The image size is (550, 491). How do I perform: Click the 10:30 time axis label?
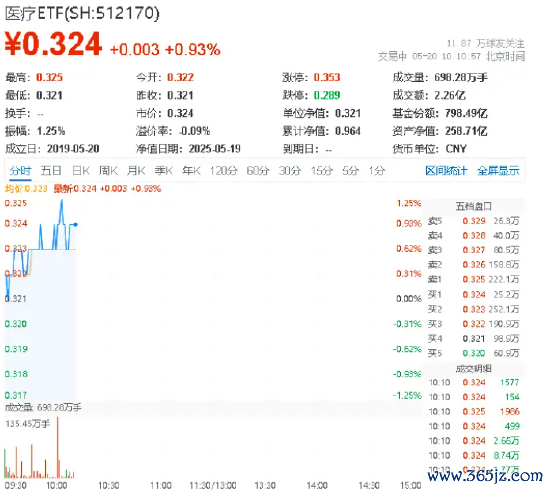(109, 485)
